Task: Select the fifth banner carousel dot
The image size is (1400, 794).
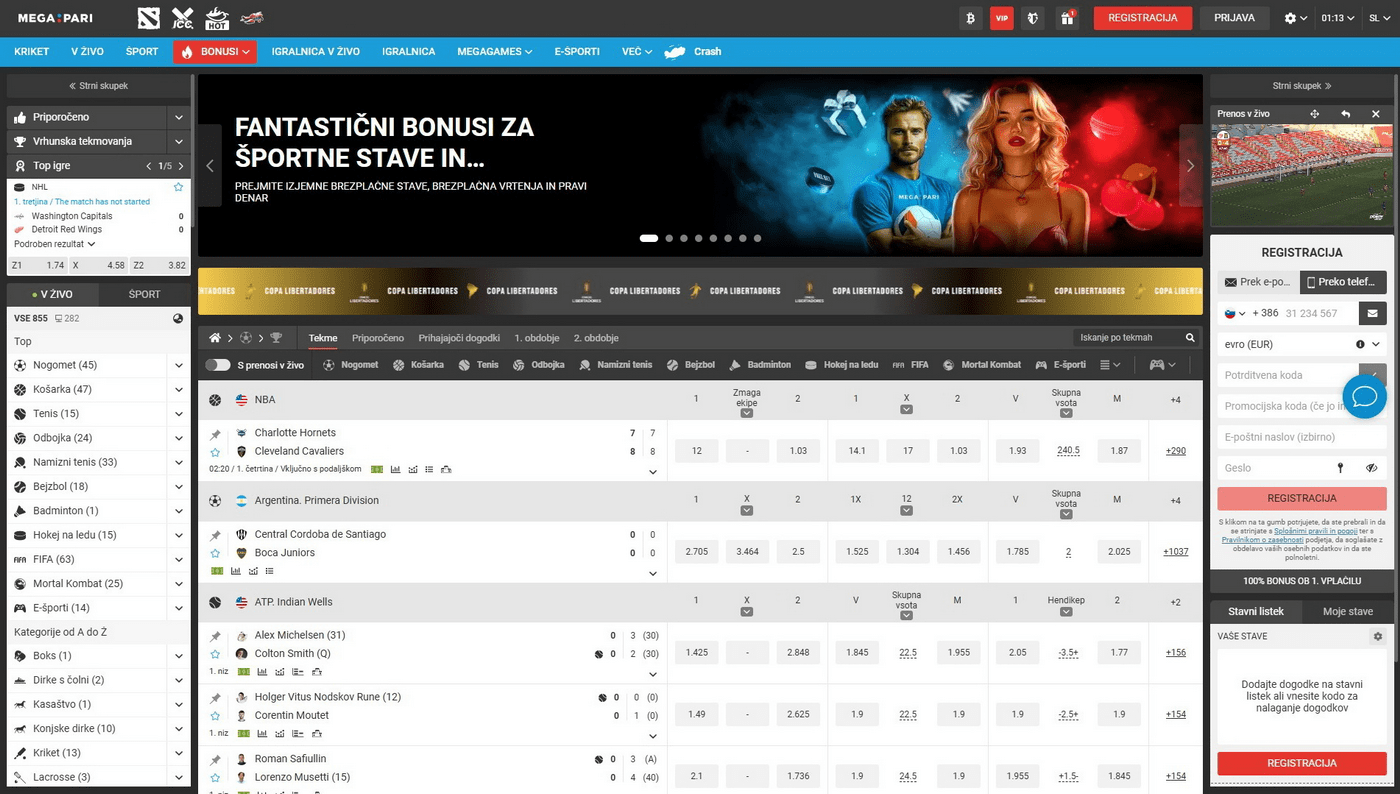Action: click(712, 238)
